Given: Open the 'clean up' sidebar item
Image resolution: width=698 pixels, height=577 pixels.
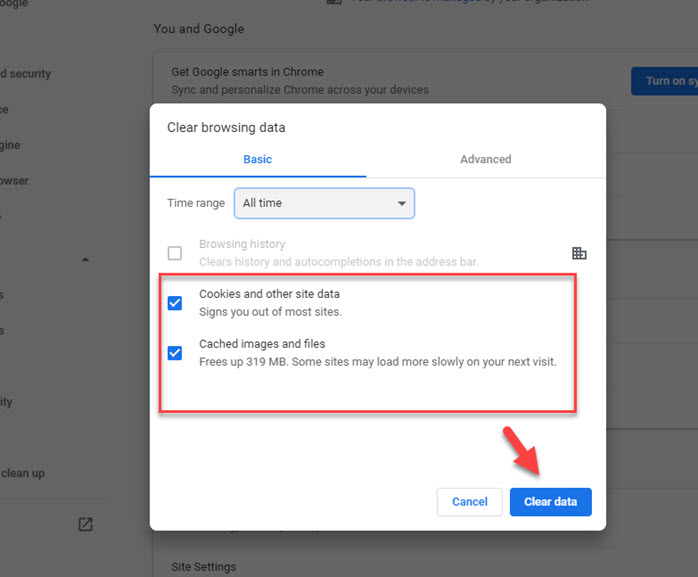Looking at the screenshot, I should pyautogui.click(x=22, y=473).
